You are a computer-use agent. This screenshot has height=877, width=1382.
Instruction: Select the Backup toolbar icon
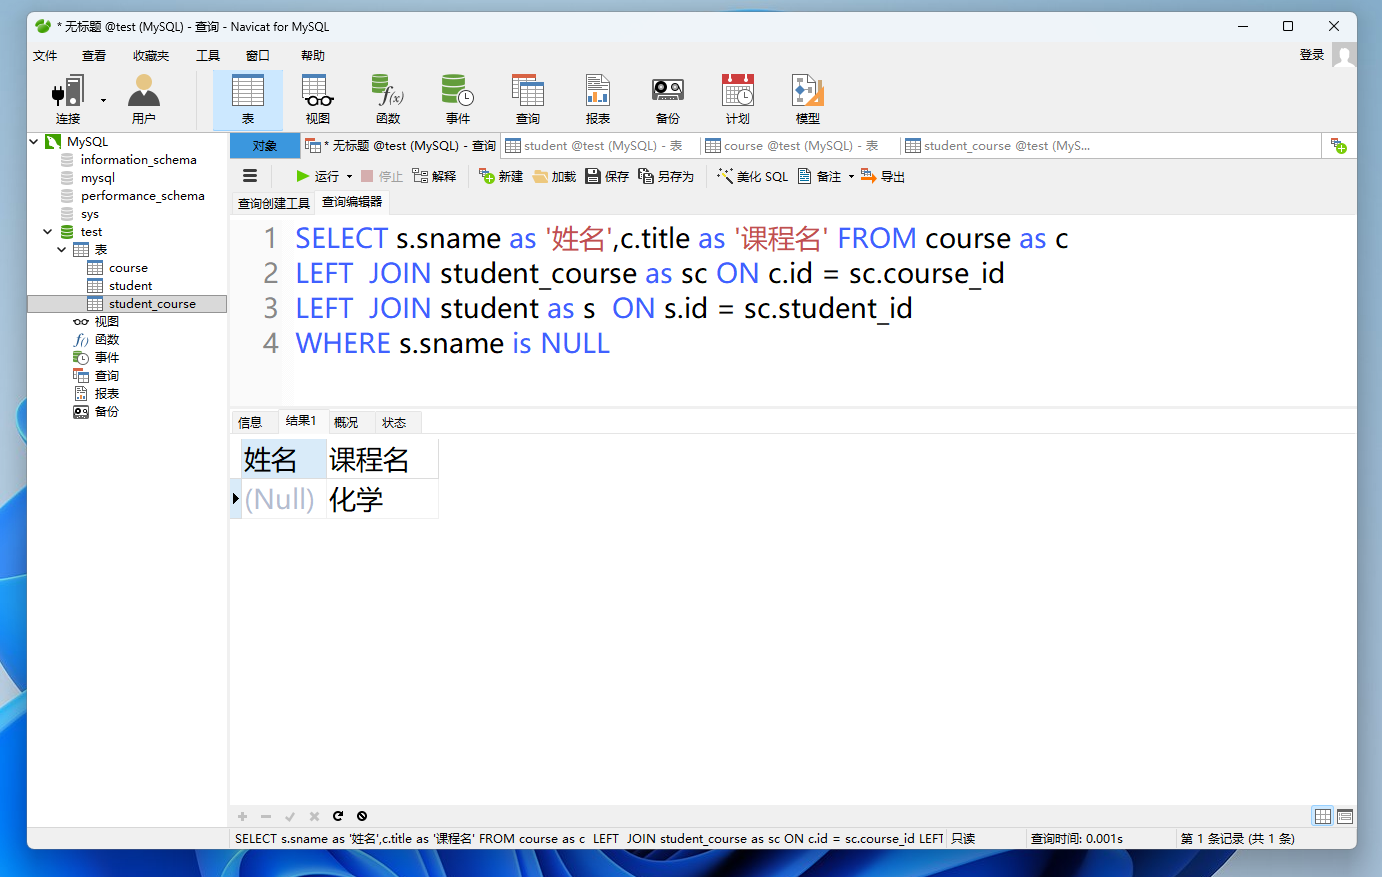pos(668,99)
